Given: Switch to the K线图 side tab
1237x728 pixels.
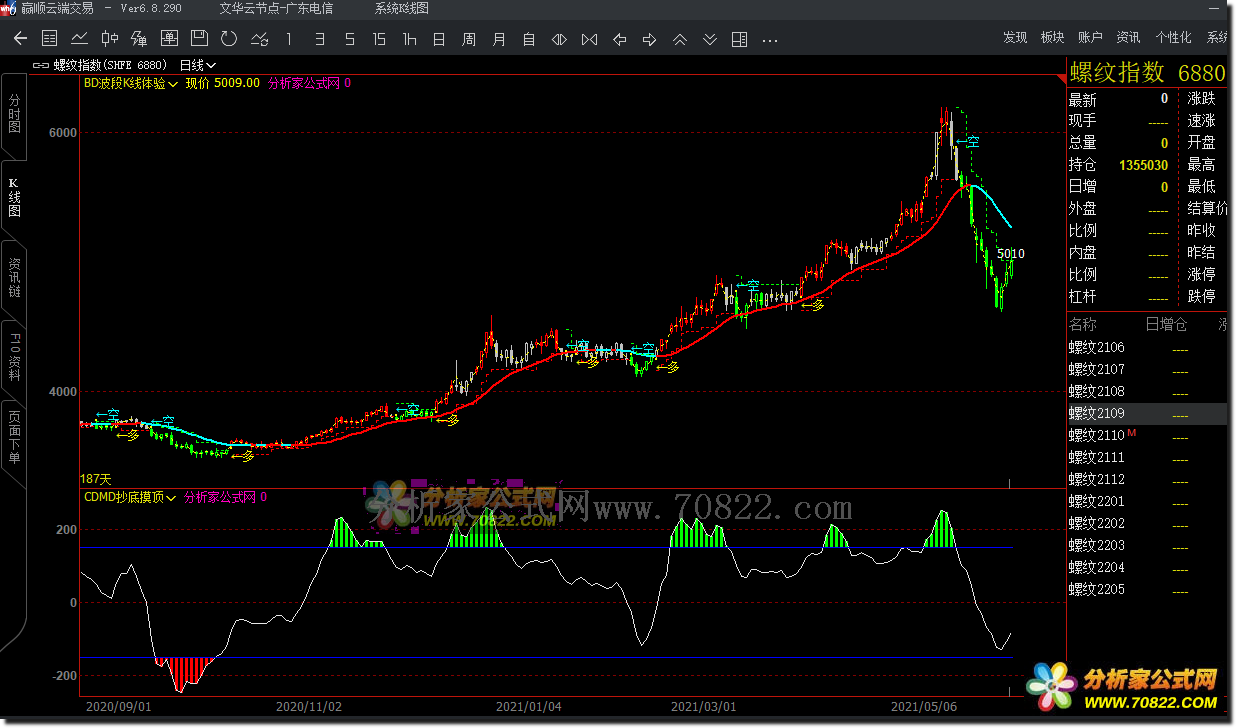Looking at the screenshot, I should pos(14,198).
